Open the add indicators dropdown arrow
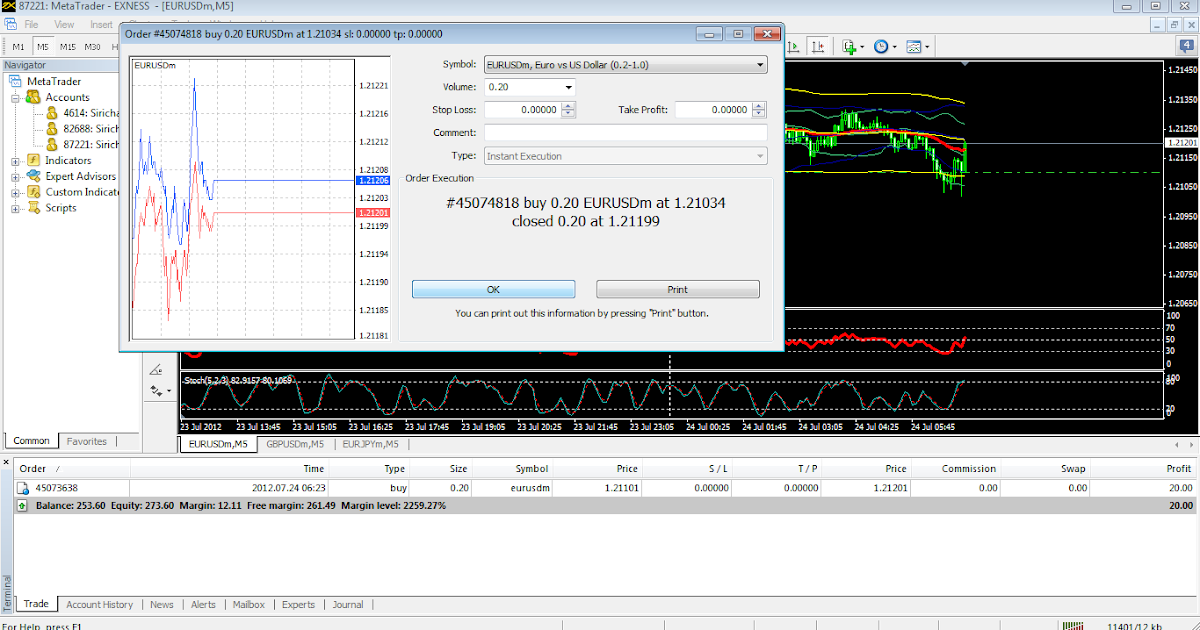The height and width of the screenshot is (630, 1200). click(x=862, y=47)
